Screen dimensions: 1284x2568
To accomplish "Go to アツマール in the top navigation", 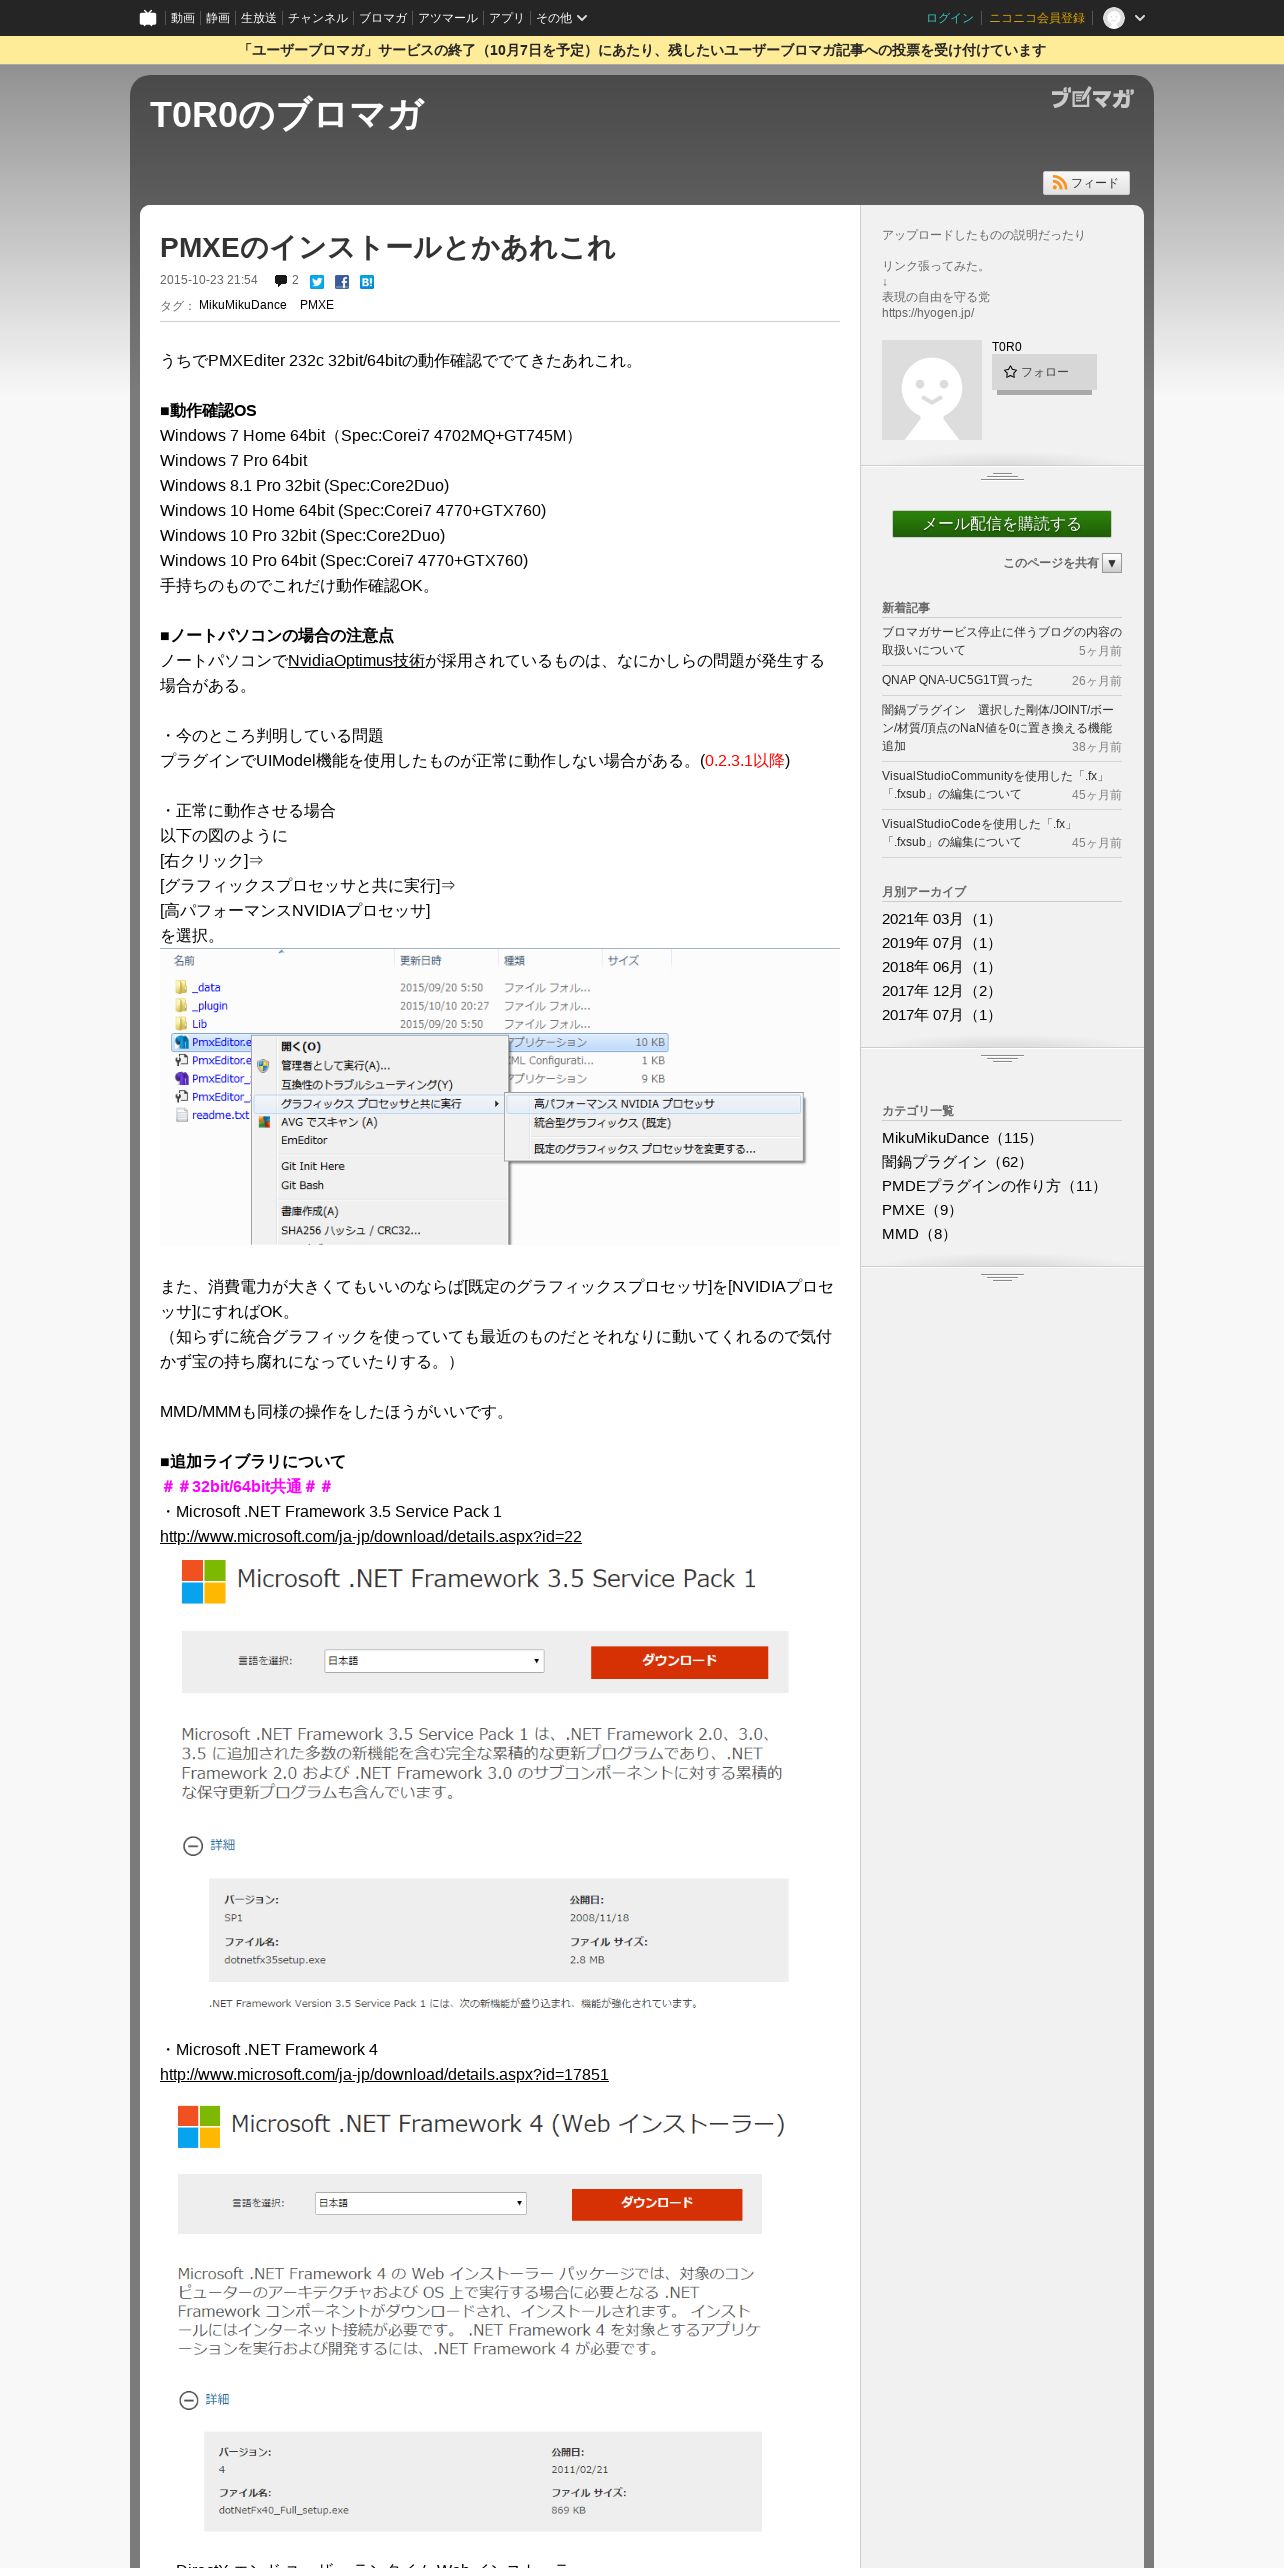I will 448,18.
